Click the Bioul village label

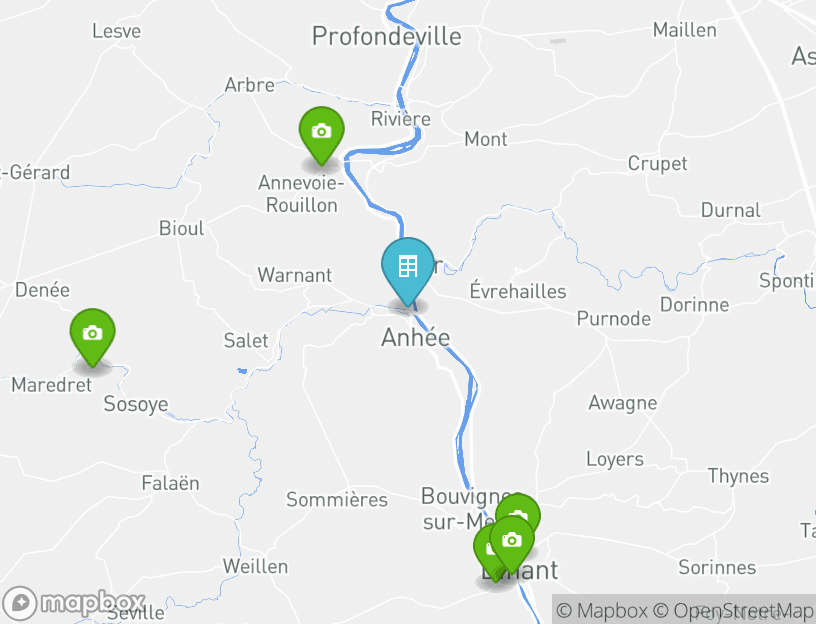182,228
